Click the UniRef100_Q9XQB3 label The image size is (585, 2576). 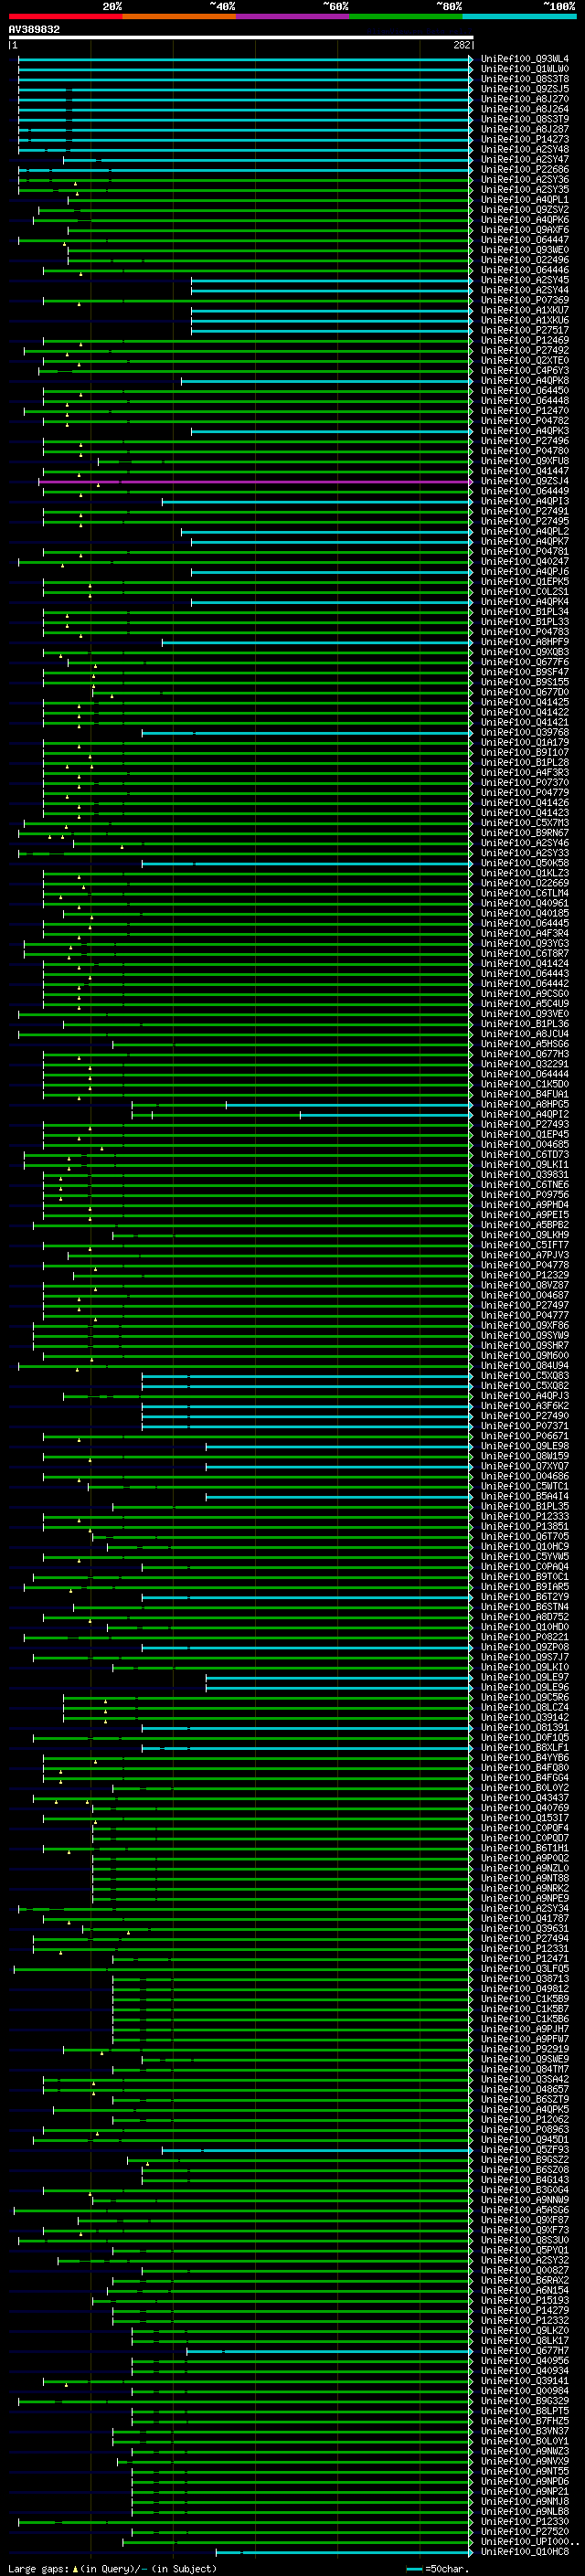tap(525, 653)
